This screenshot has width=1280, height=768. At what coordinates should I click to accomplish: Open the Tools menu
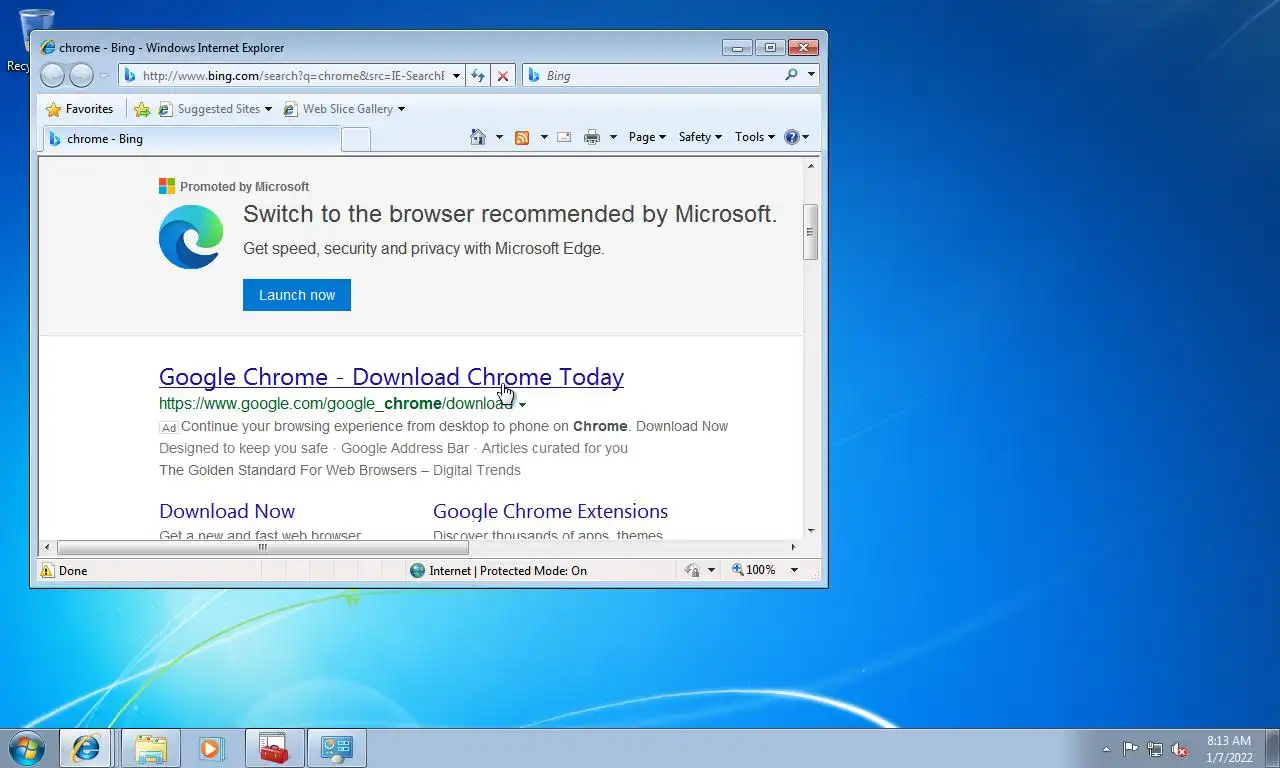pos(754,137)
